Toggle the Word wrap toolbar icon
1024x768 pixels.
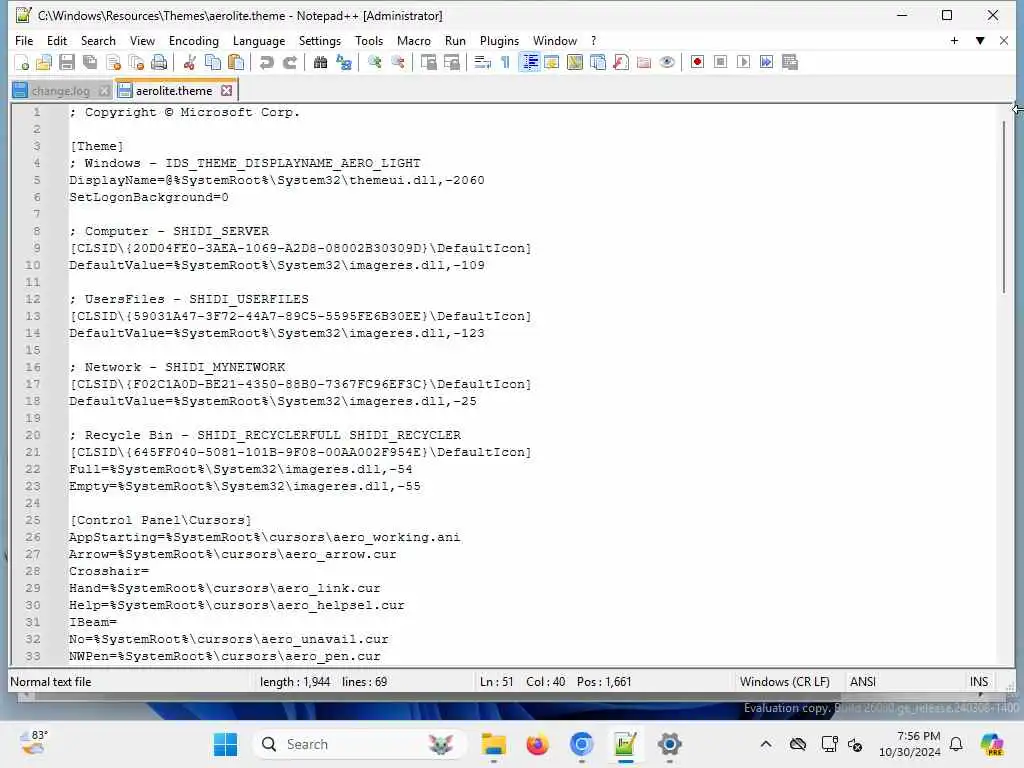coord(483,63)
